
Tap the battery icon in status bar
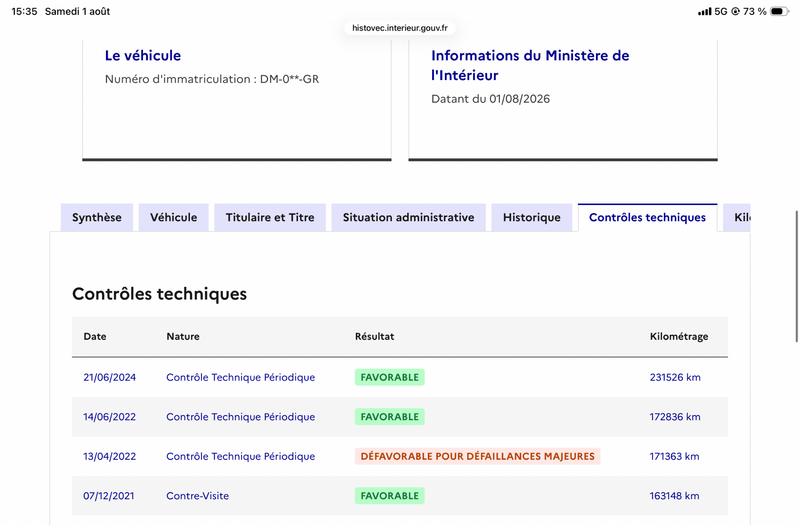(779, 11)
